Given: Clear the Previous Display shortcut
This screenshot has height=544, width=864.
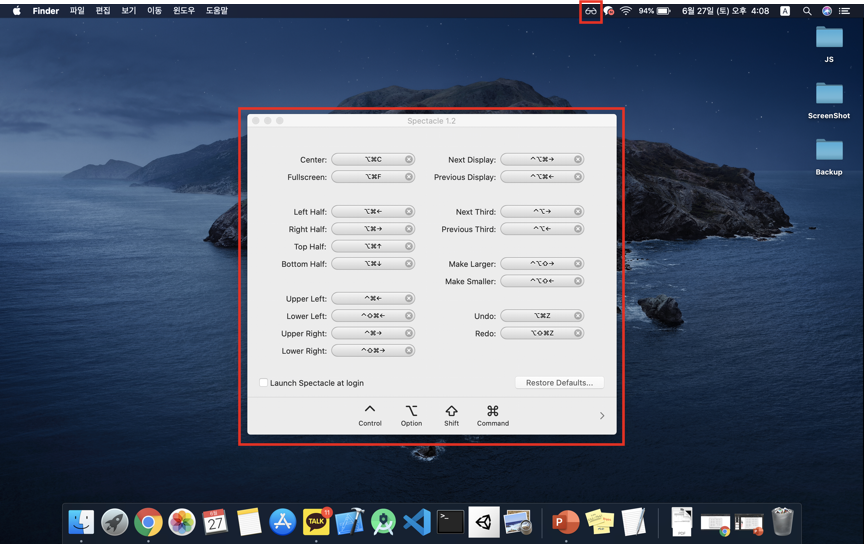Looking at the screenshot, I should pos(577,177).
